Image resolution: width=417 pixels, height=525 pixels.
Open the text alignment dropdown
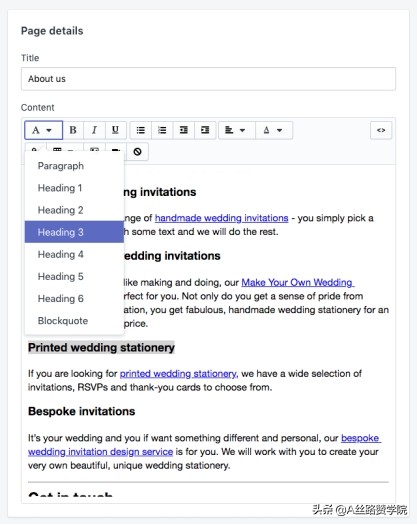(x=237, y=130)
